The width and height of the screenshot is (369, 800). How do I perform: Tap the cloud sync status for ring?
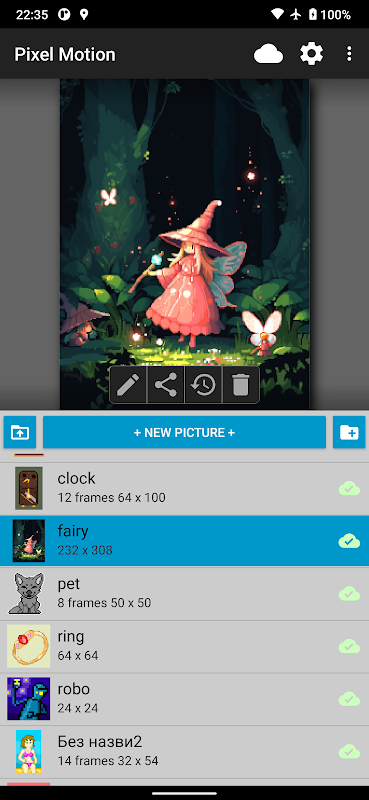349,646
